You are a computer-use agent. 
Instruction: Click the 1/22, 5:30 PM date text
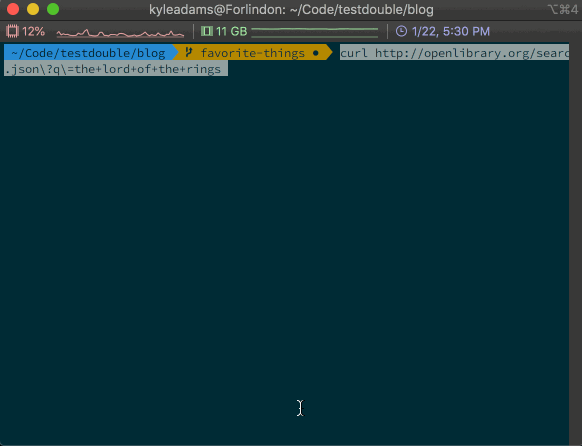[x=451, y=32]
